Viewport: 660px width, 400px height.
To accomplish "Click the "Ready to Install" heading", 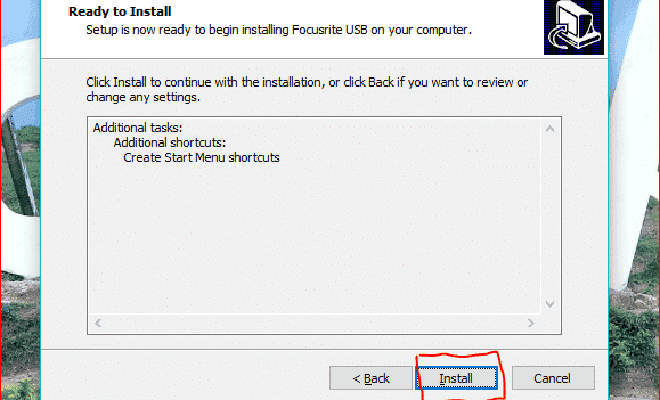I will coord(120,11).
